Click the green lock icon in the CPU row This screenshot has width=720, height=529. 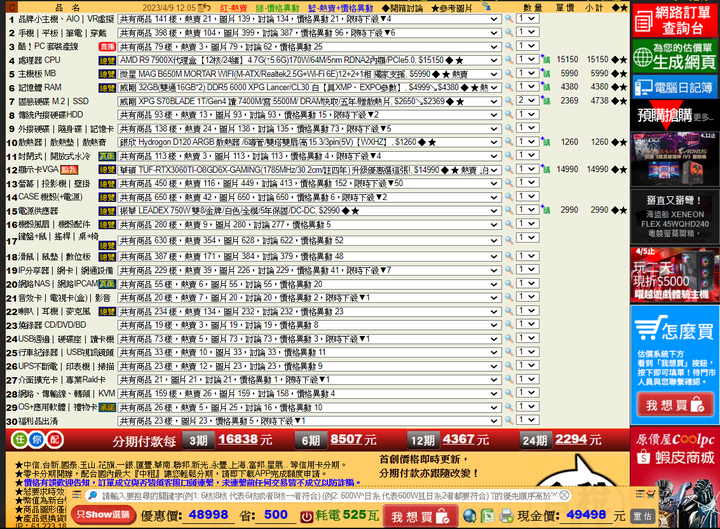pyautogui.click(x=546, y=60)
